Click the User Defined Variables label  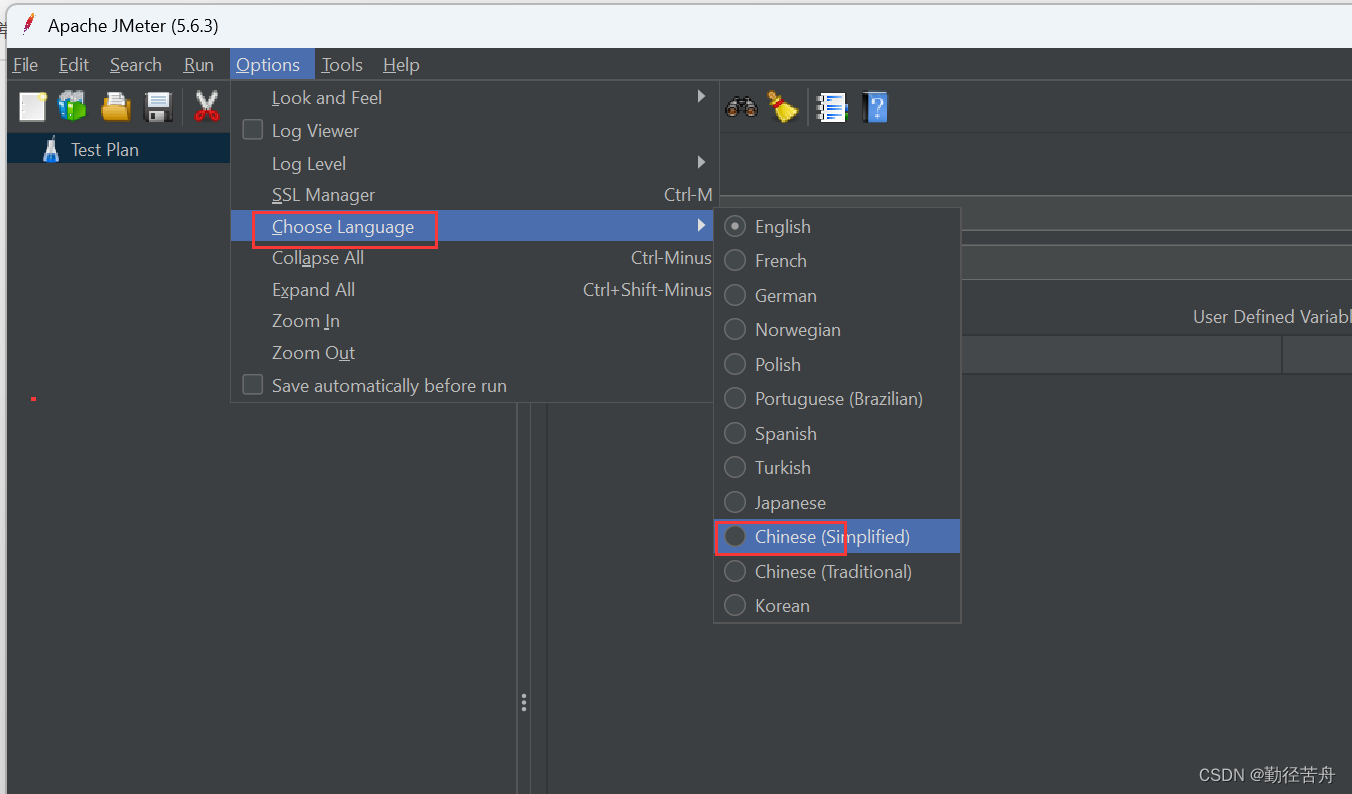(1272, 316)
